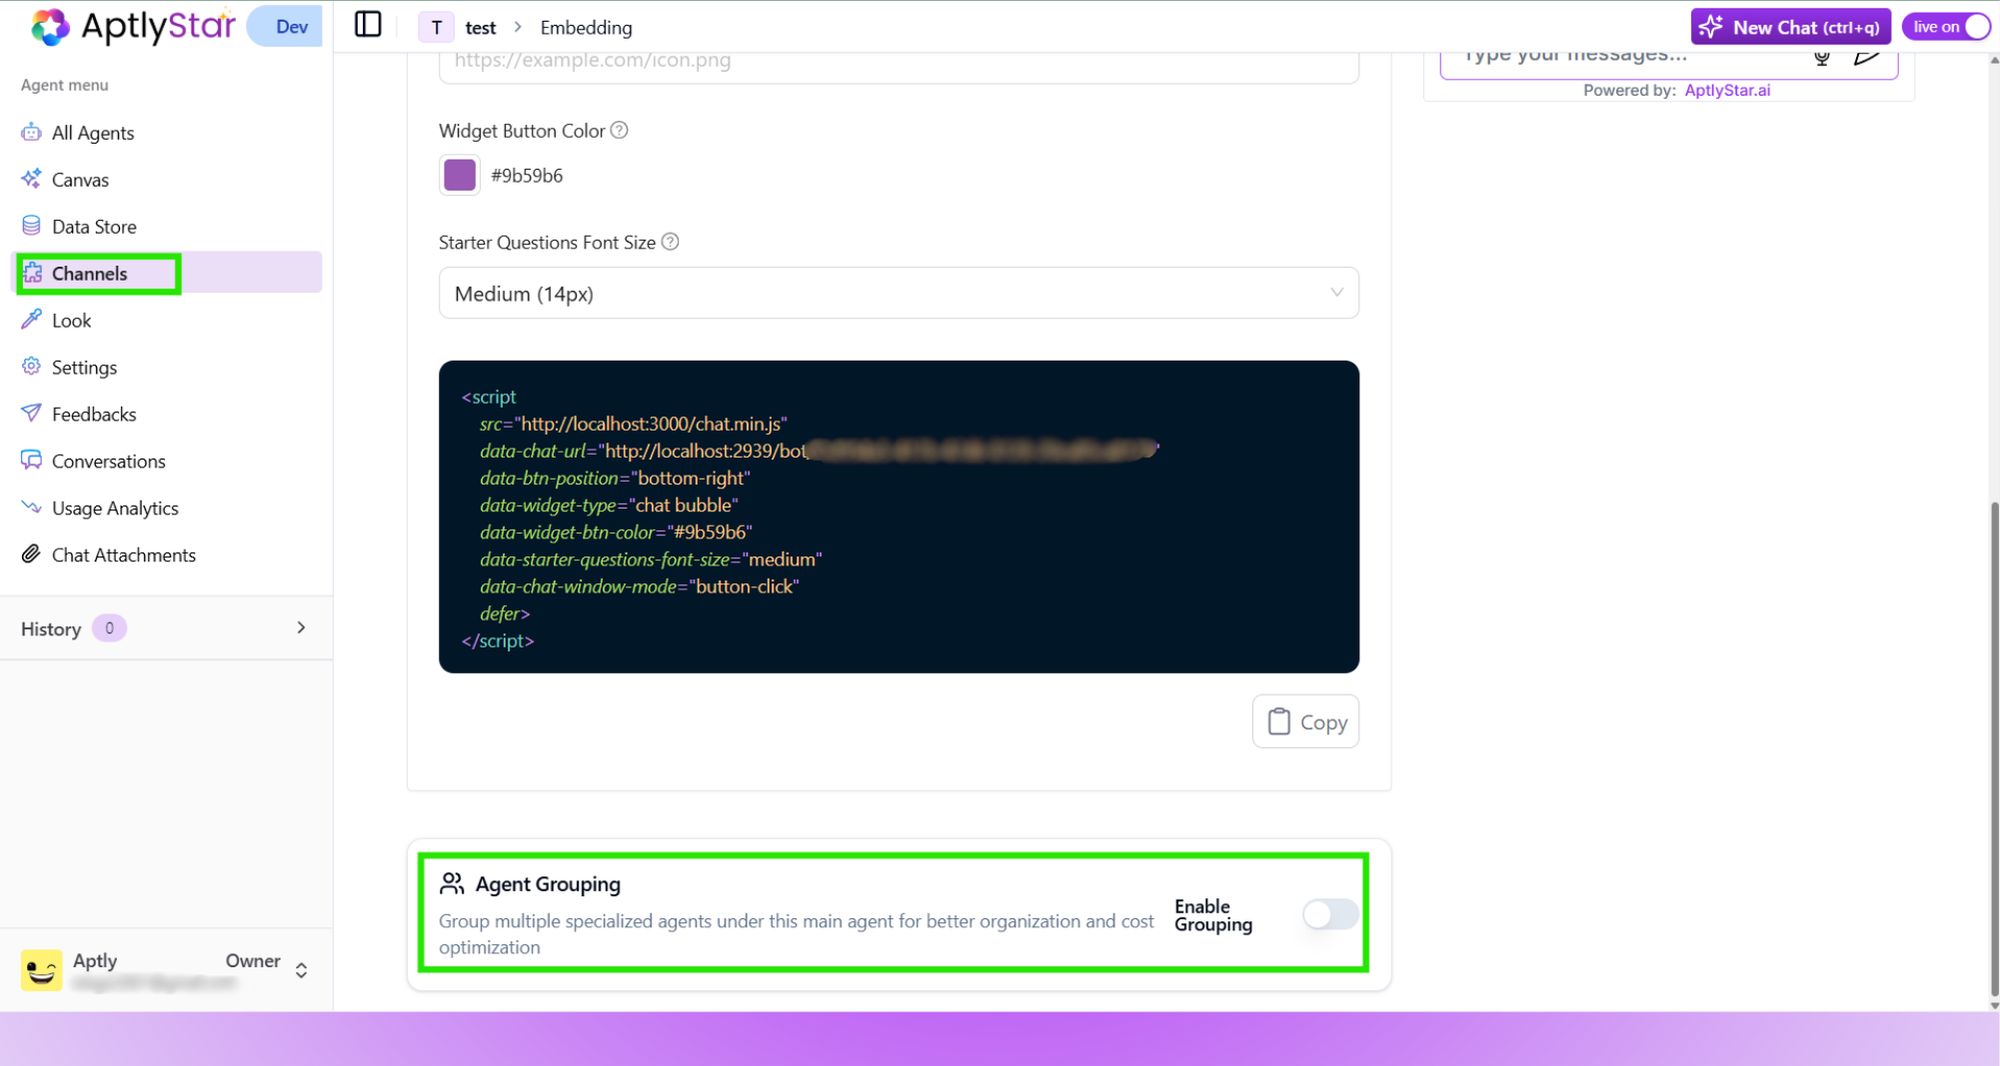Click the page vertical scrollbar

pyautogui.click(x=1993, y=750)
